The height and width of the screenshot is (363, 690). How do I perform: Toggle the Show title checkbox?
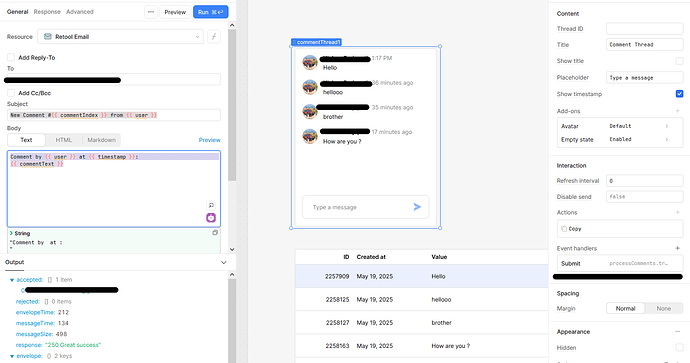[679, 61]
